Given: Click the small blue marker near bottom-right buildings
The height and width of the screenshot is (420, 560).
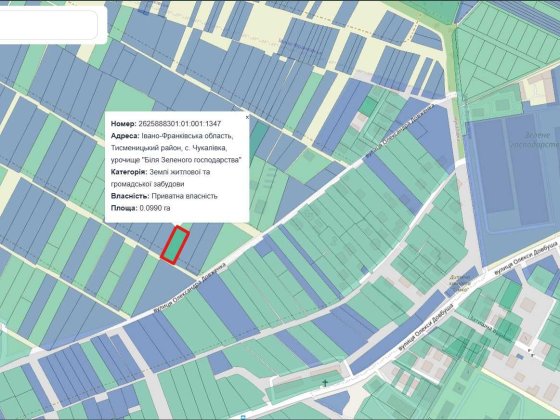Looking at the screenshot, I should pyautogui.click(x=520, y=356).
